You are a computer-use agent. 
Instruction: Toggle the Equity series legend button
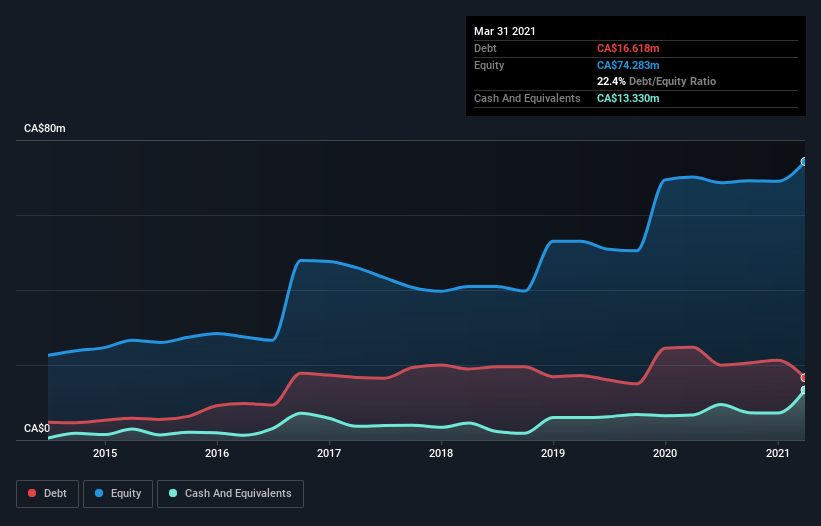click(118, 494)
